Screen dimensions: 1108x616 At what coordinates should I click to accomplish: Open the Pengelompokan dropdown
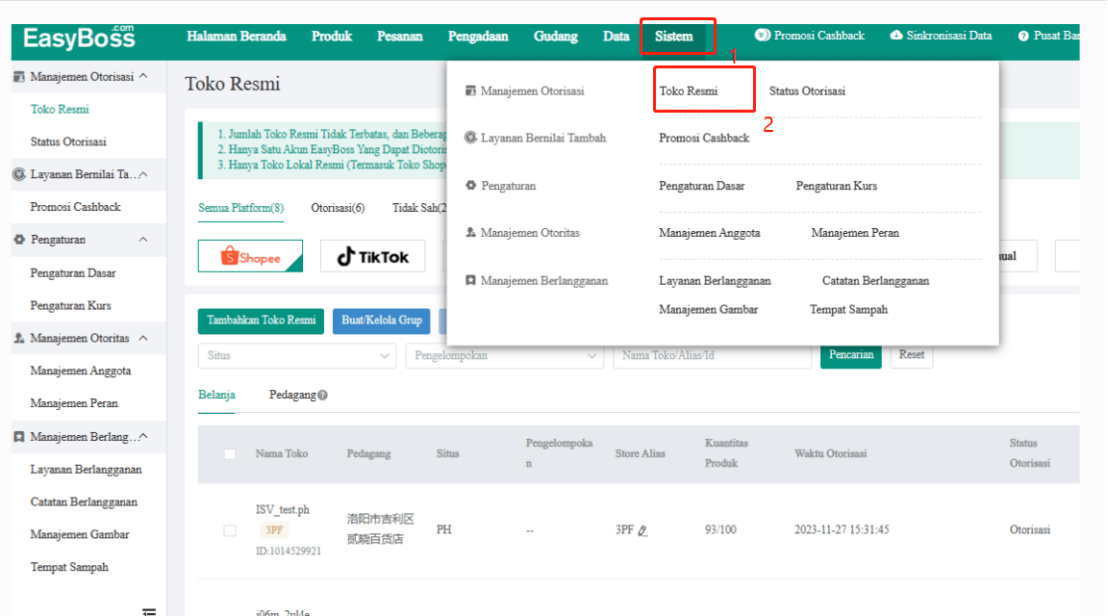coord(505,355)
